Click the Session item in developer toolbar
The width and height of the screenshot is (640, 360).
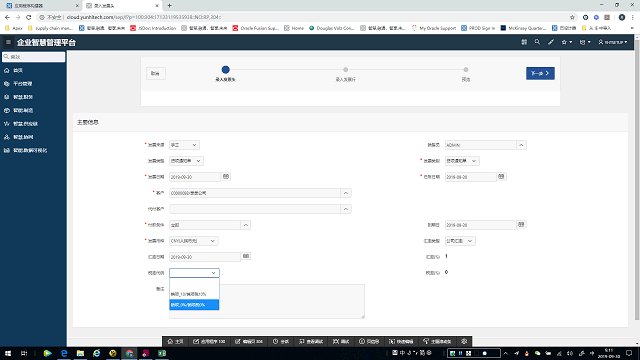(281, 341)
